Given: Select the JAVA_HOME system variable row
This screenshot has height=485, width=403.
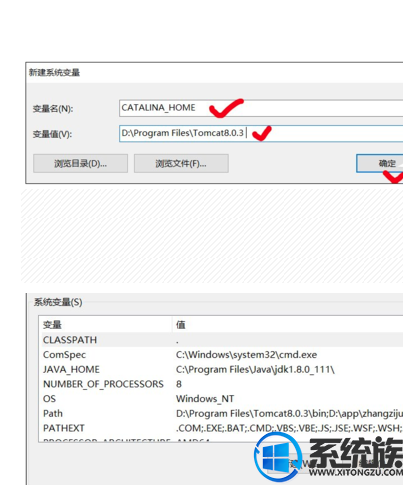Looking at the screenshot, I should tap(221, 369).
